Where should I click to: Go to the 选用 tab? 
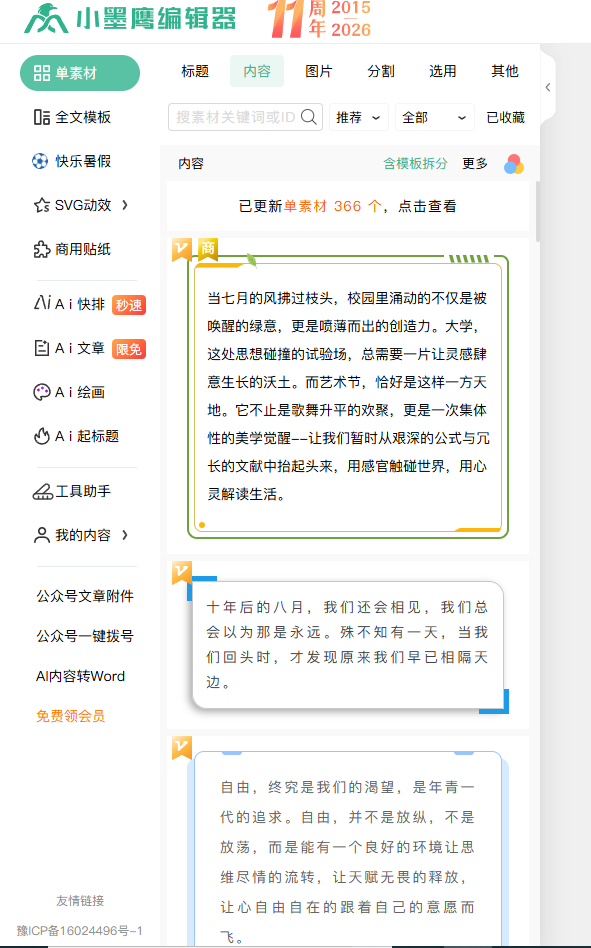(443, 71)
